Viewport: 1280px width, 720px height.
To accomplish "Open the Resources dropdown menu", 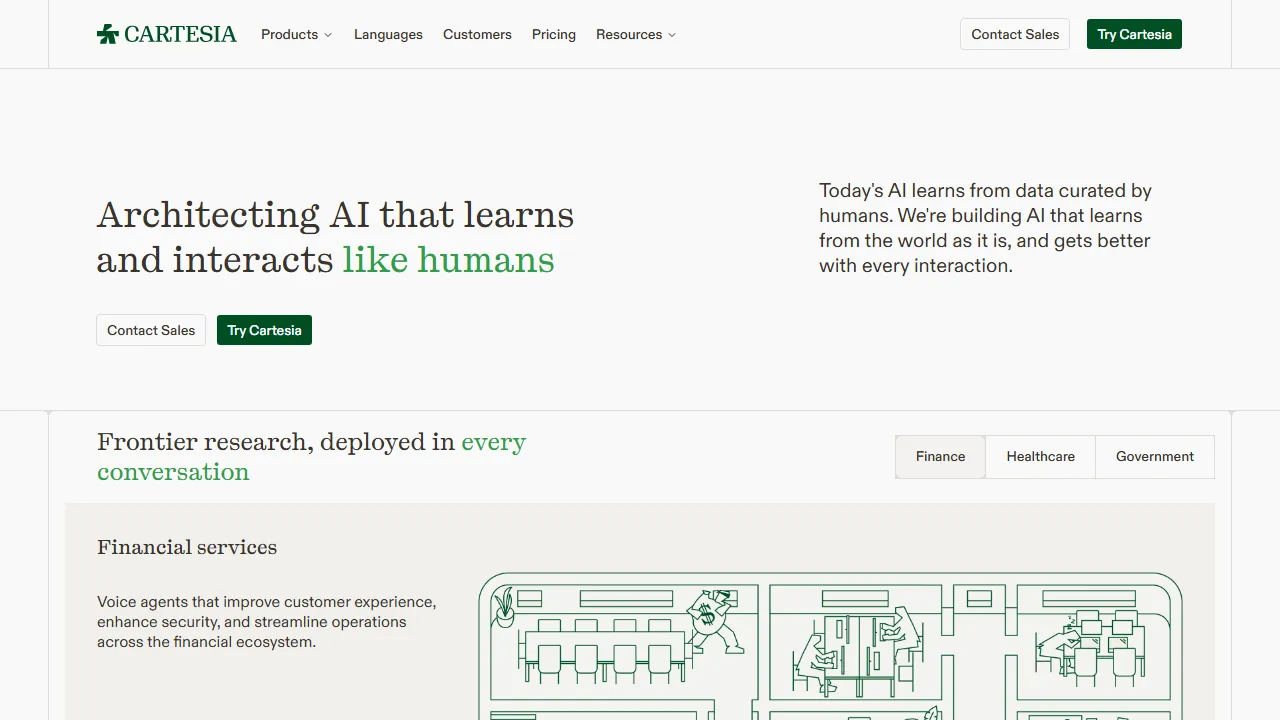I will pyautogui.click(x=636, y=34).
